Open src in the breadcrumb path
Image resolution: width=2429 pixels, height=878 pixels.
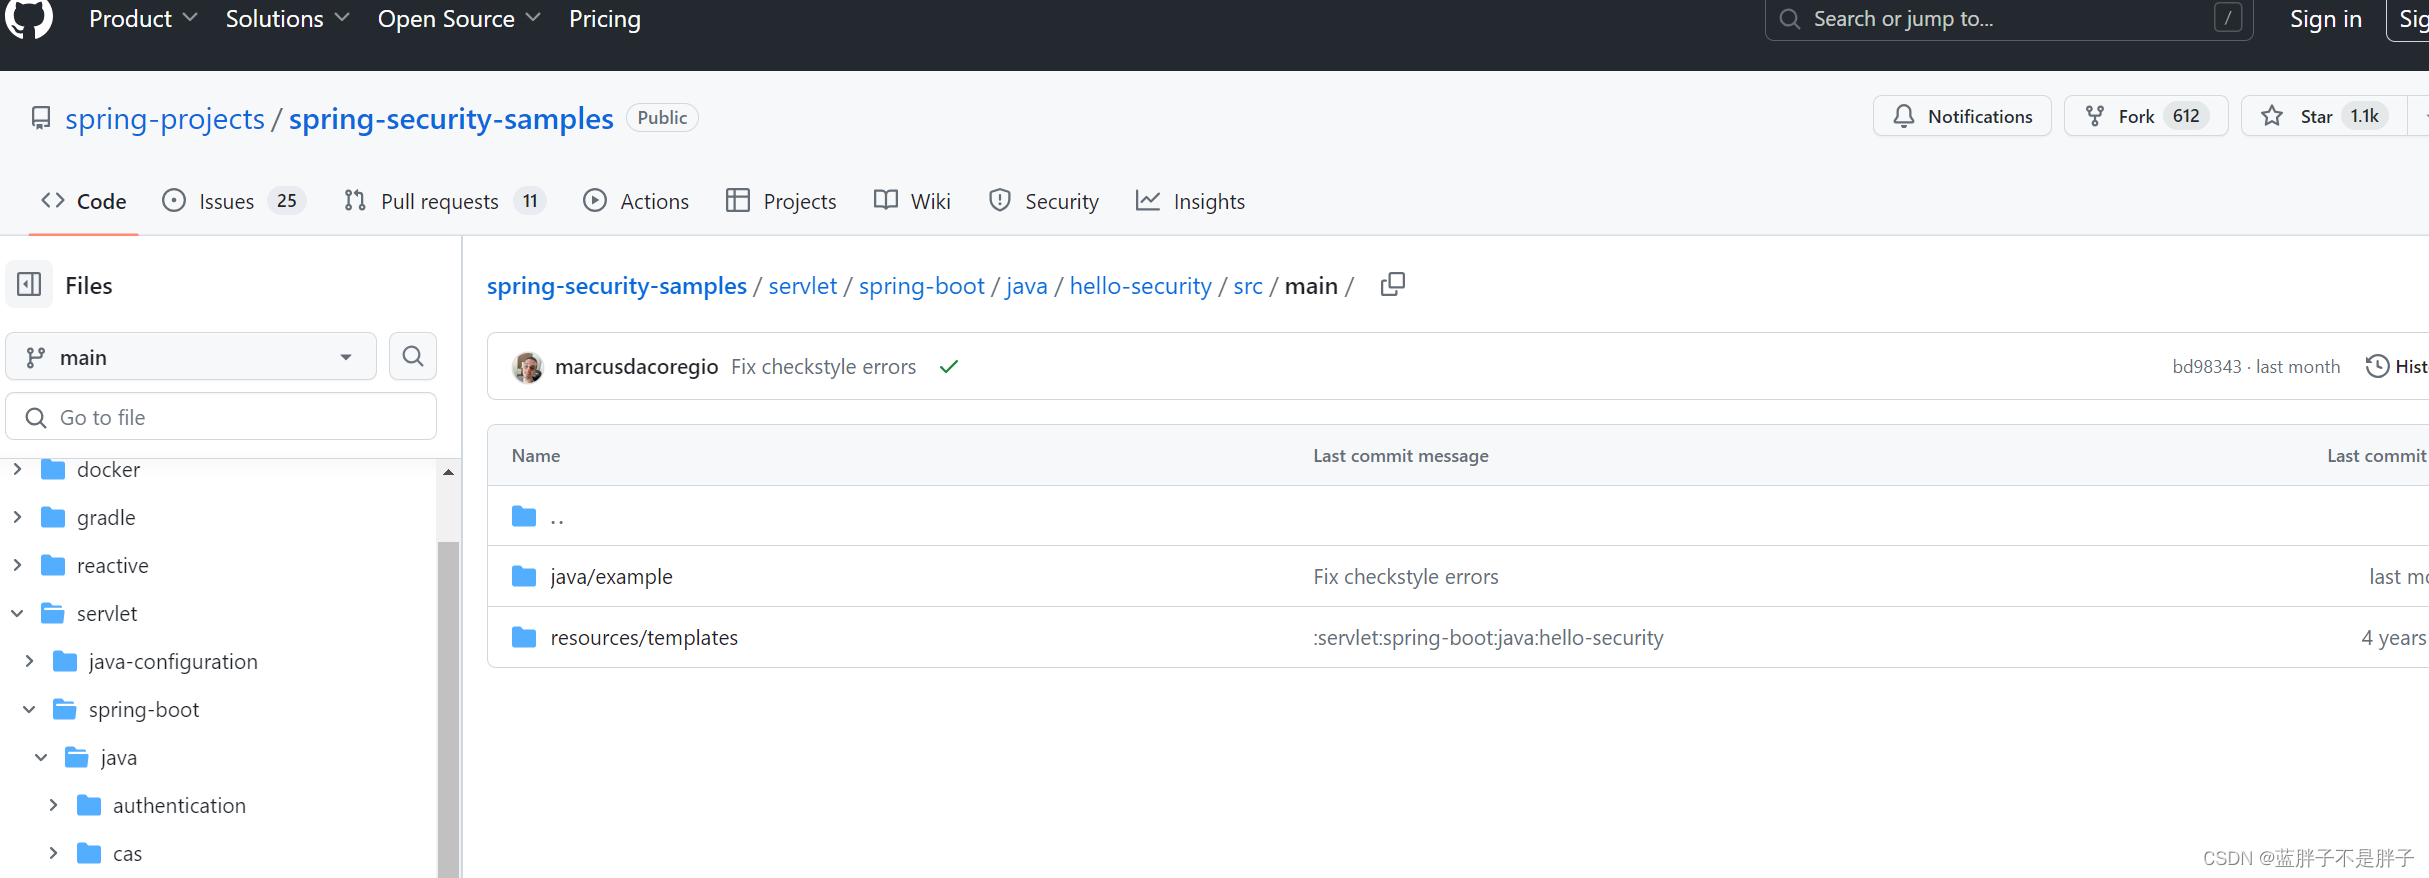tap(1247, 286)
